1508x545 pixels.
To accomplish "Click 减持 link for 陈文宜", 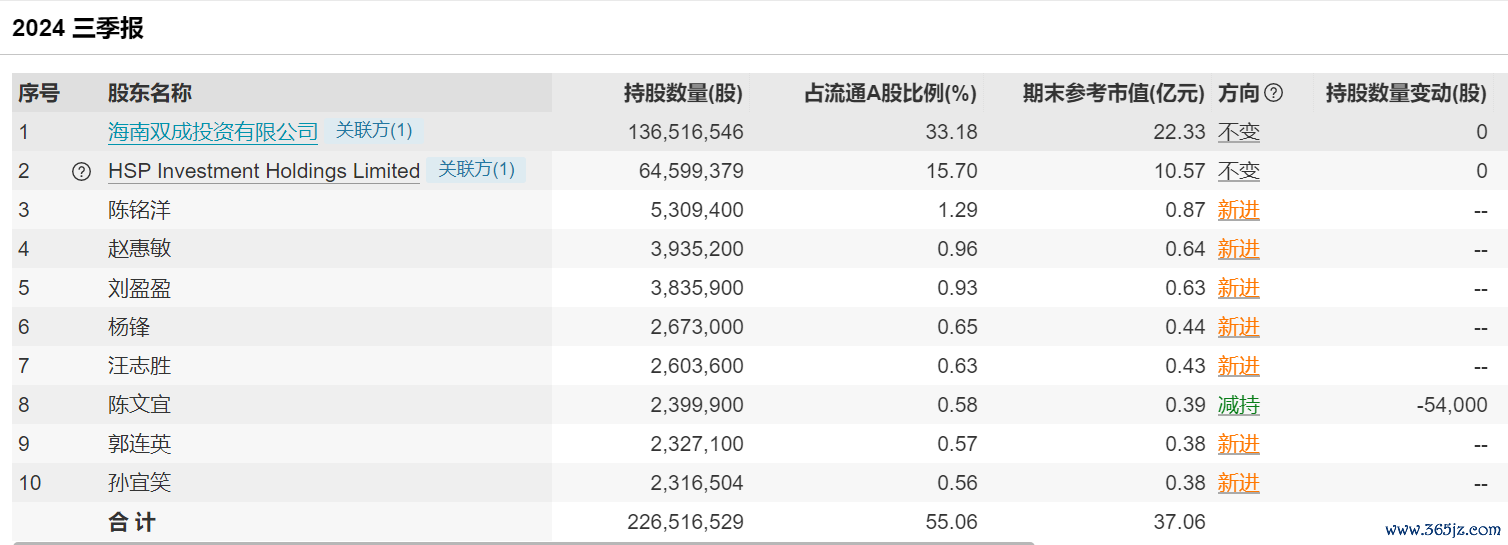I will tap(1238, 405).
